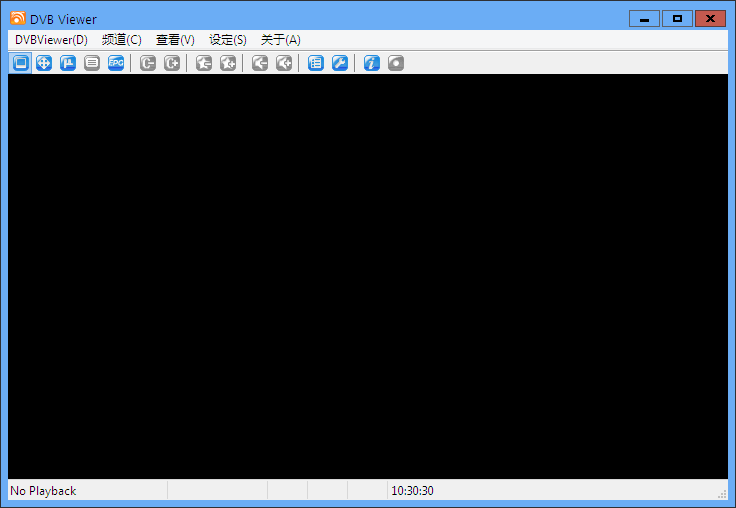The height and width of the screenshot is (508, 736).
Task: Click the blue info icon
Action: tap(372, 63)
